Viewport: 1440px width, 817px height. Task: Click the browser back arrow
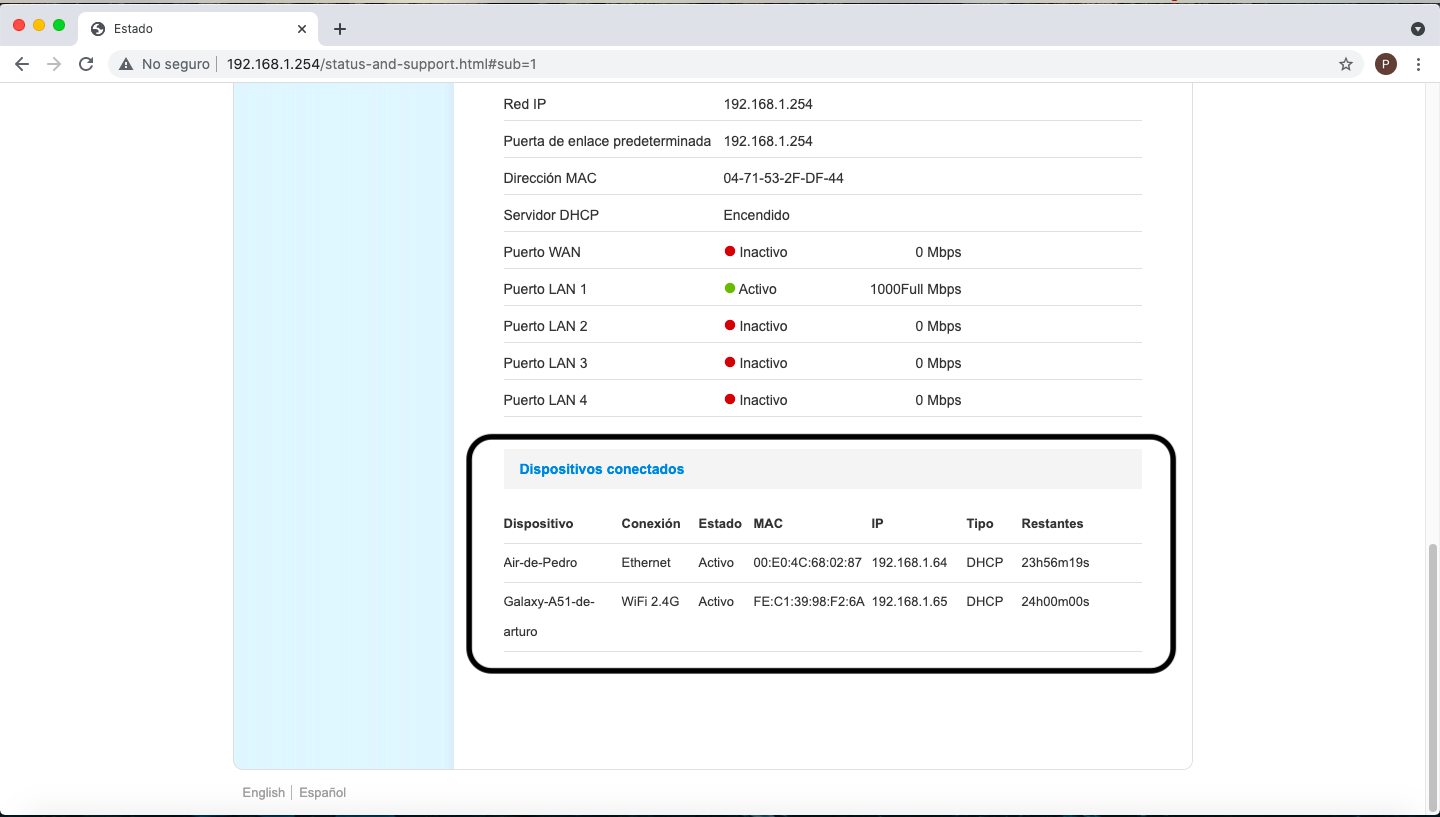click(x=22, y=64)
